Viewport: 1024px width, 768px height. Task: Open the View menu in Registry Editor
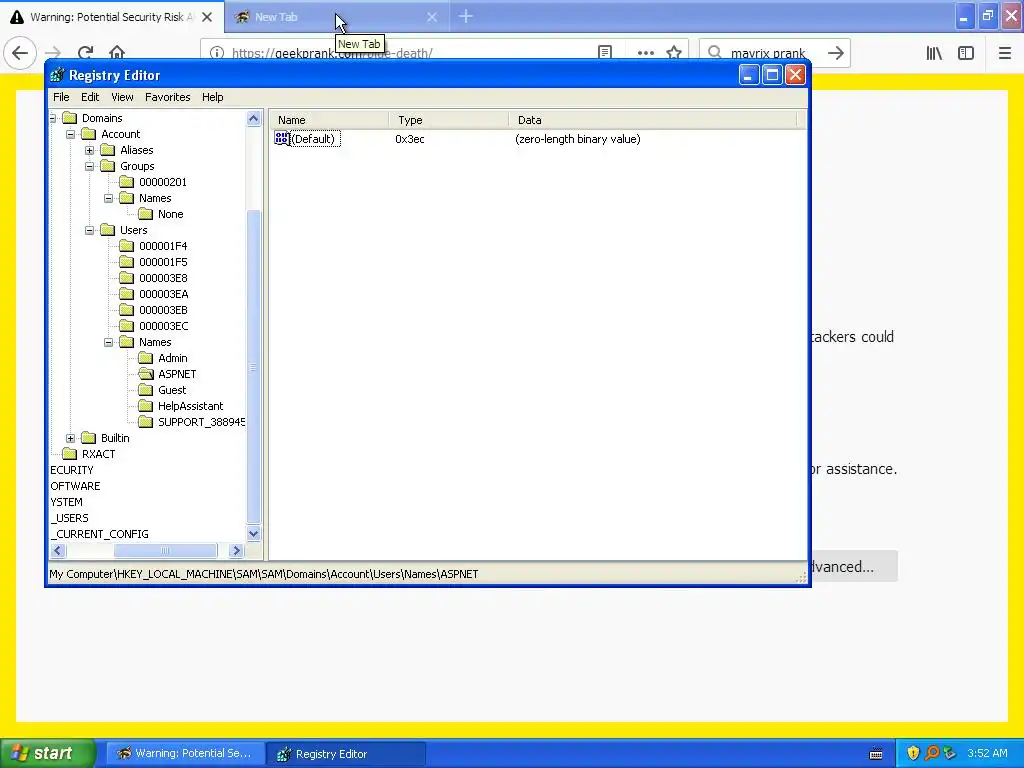122,97
